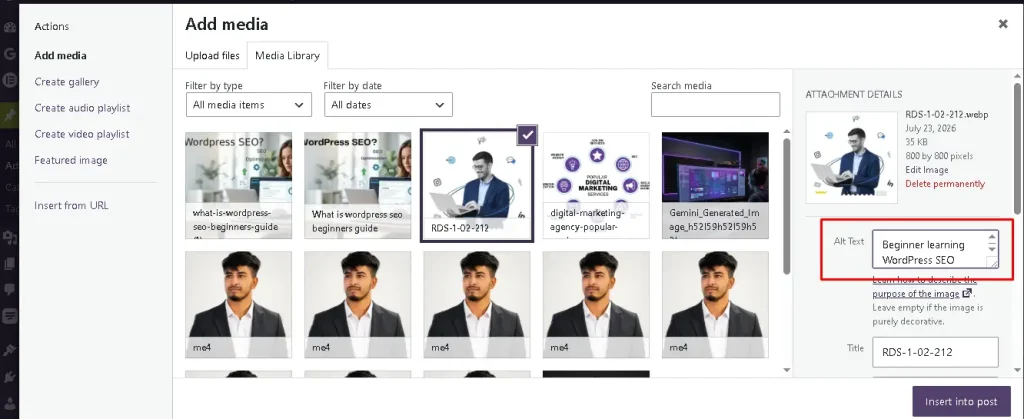The image size is (1024, 419).
Task: Select the Media Library tab
Action: point(287,55)
